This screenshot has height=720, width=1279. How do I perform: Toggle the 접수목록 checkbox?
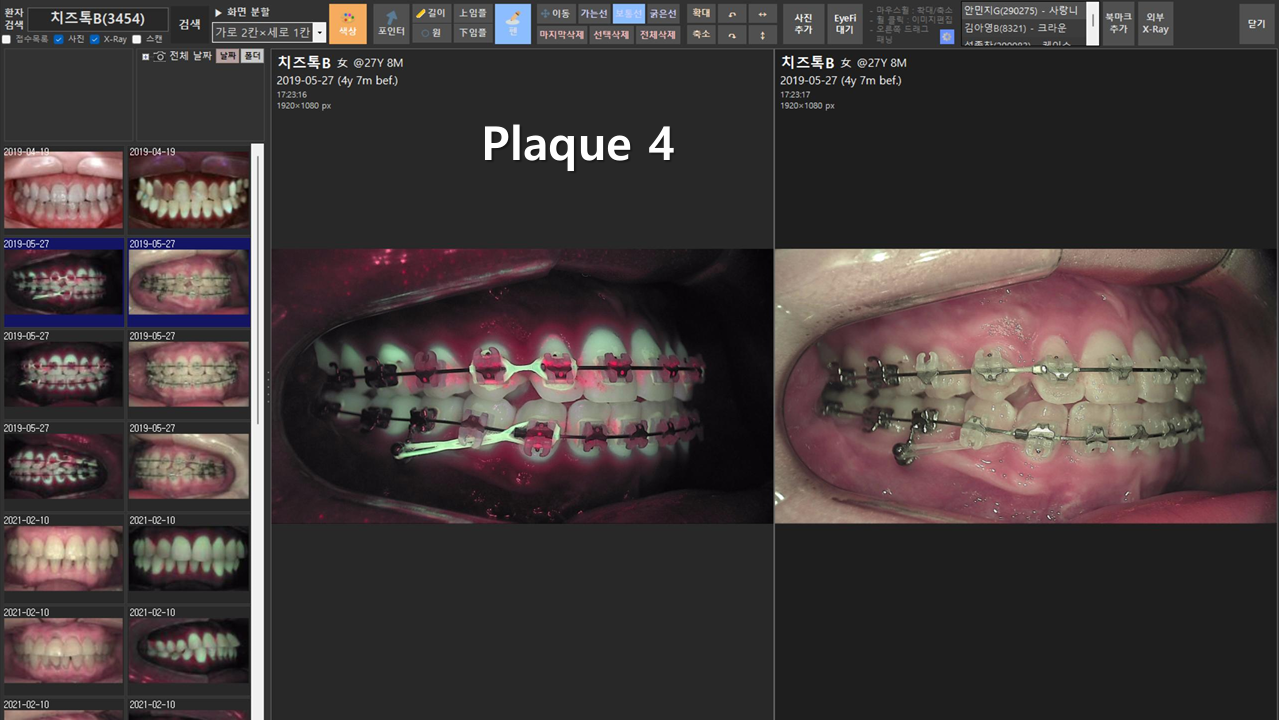point(7,39)
